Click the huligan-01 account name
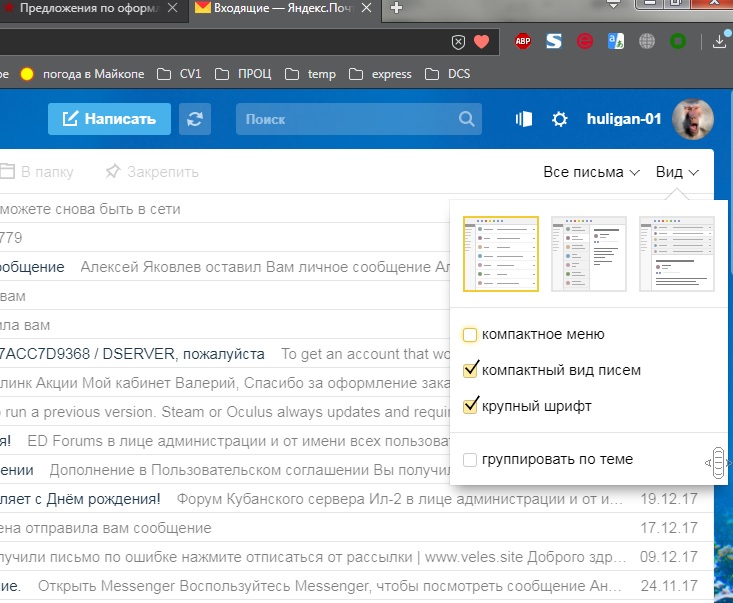The width and height of the screenshot is (733, 603). click(x=624, y=119)
